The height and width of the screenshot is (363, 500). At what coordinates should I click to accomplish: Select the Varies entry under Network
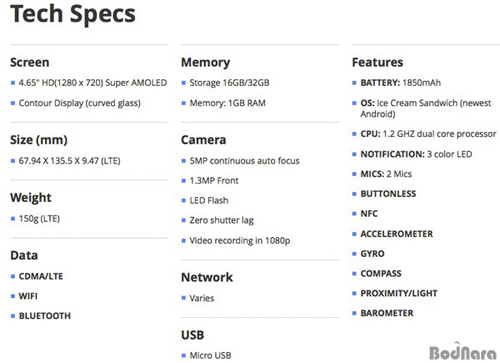202,298
